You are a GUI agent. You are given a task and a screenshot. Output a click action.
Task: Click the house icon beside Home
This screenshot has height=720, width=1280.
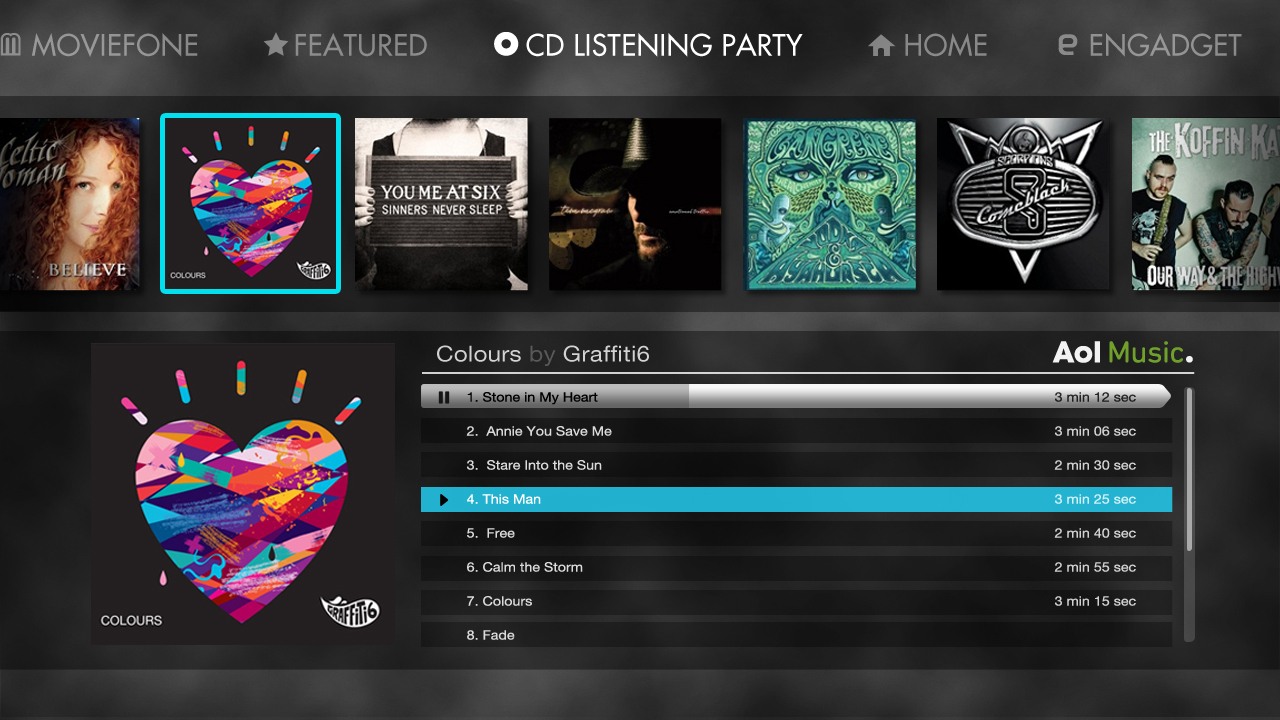(881, 46)
